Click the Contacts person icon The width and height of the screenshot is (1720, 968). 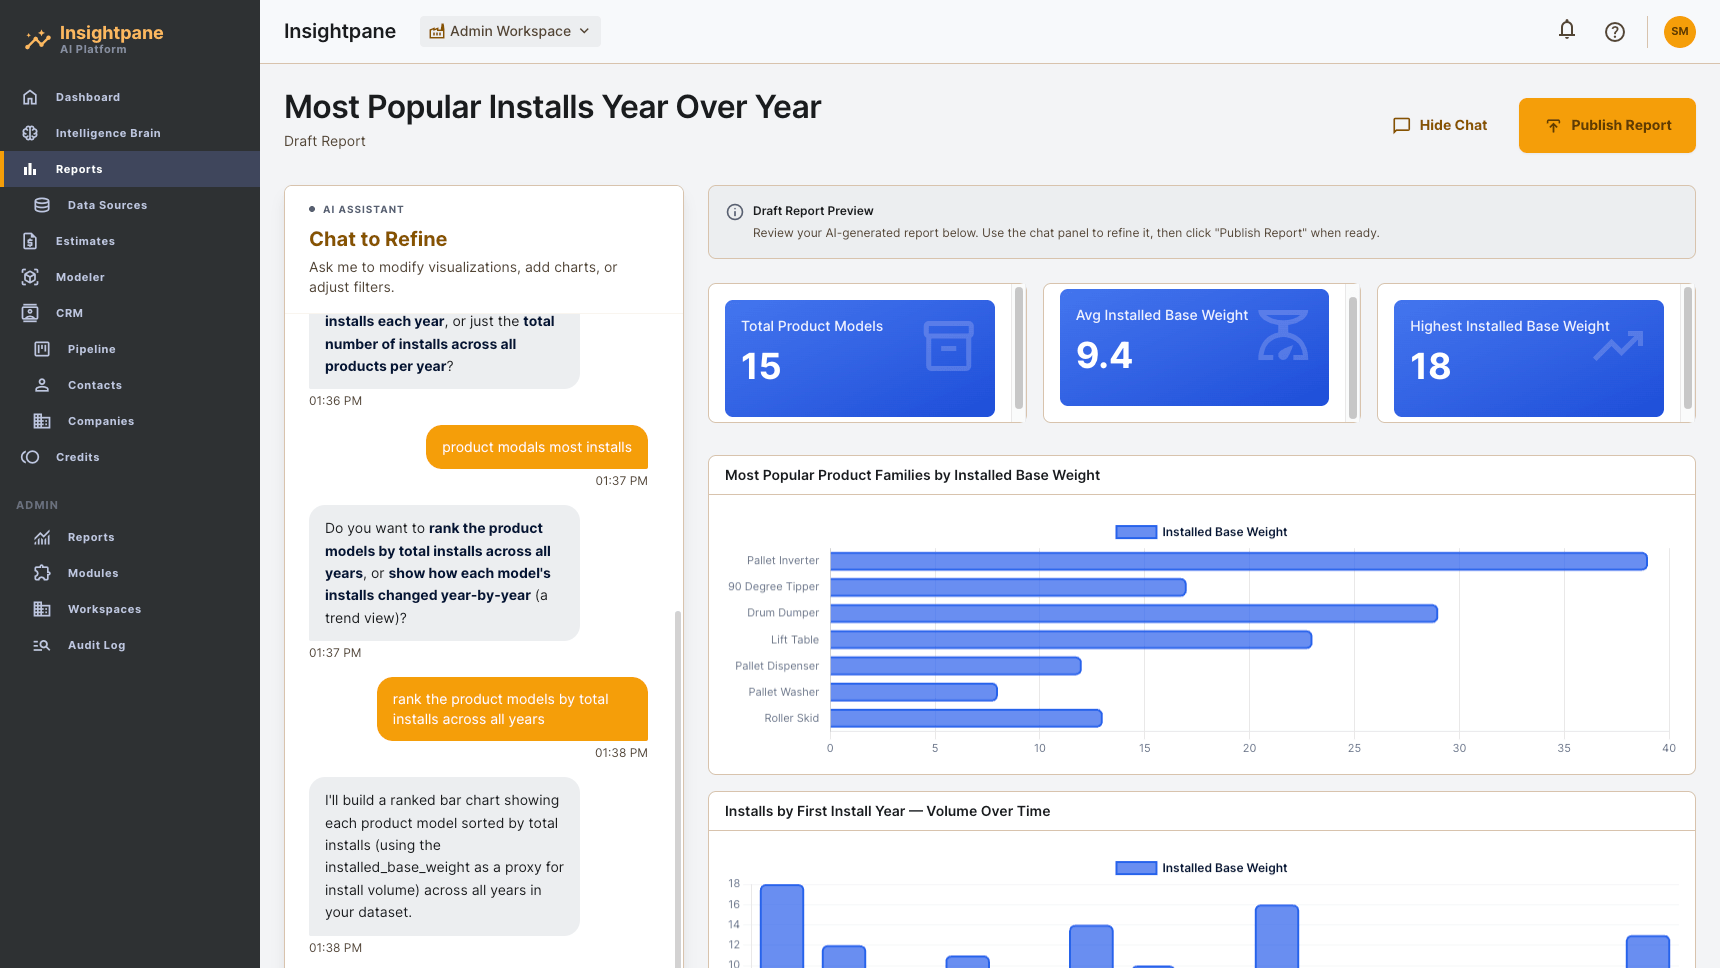tap(42, 385)
